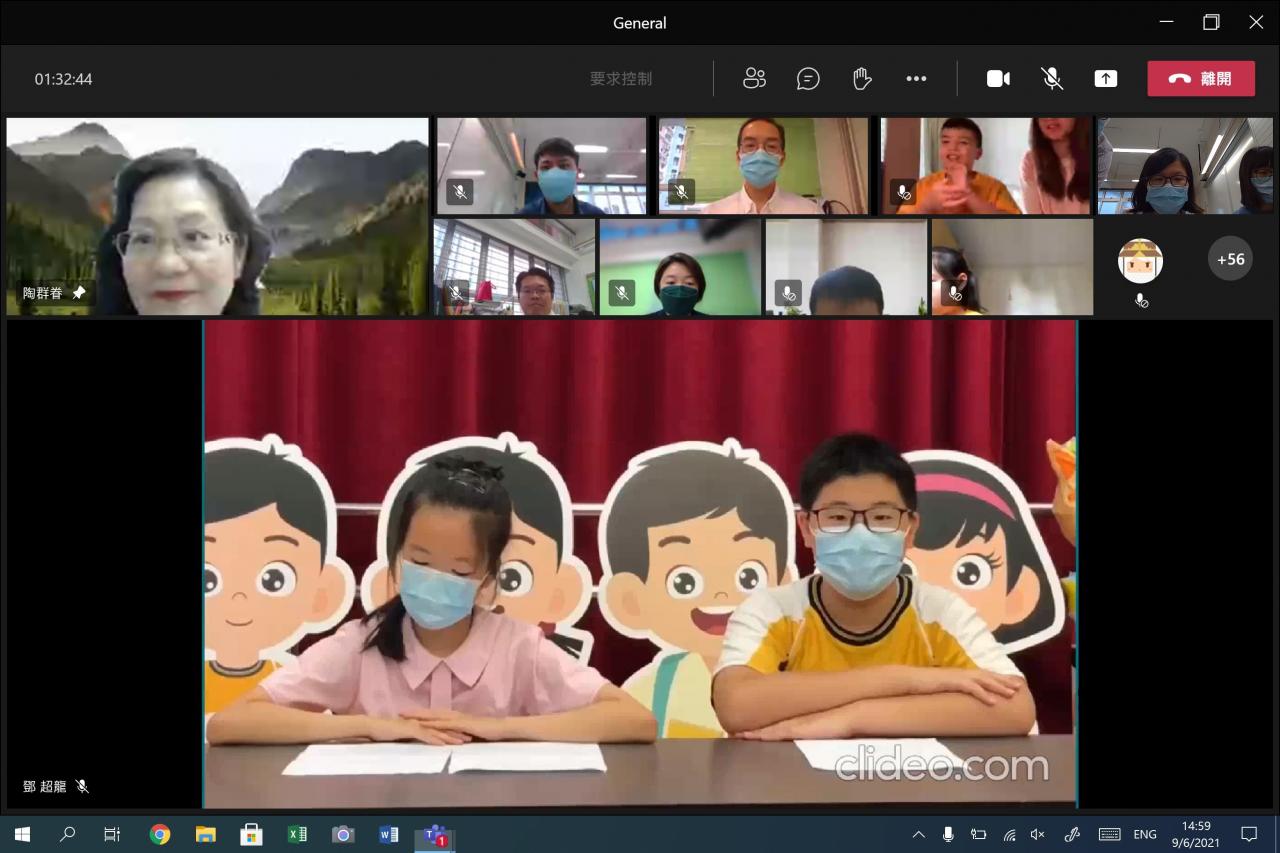Viewport: 1280px width, 853px height.
Task: Raise your hand in the meeting
Action: (x=862, y=79)
